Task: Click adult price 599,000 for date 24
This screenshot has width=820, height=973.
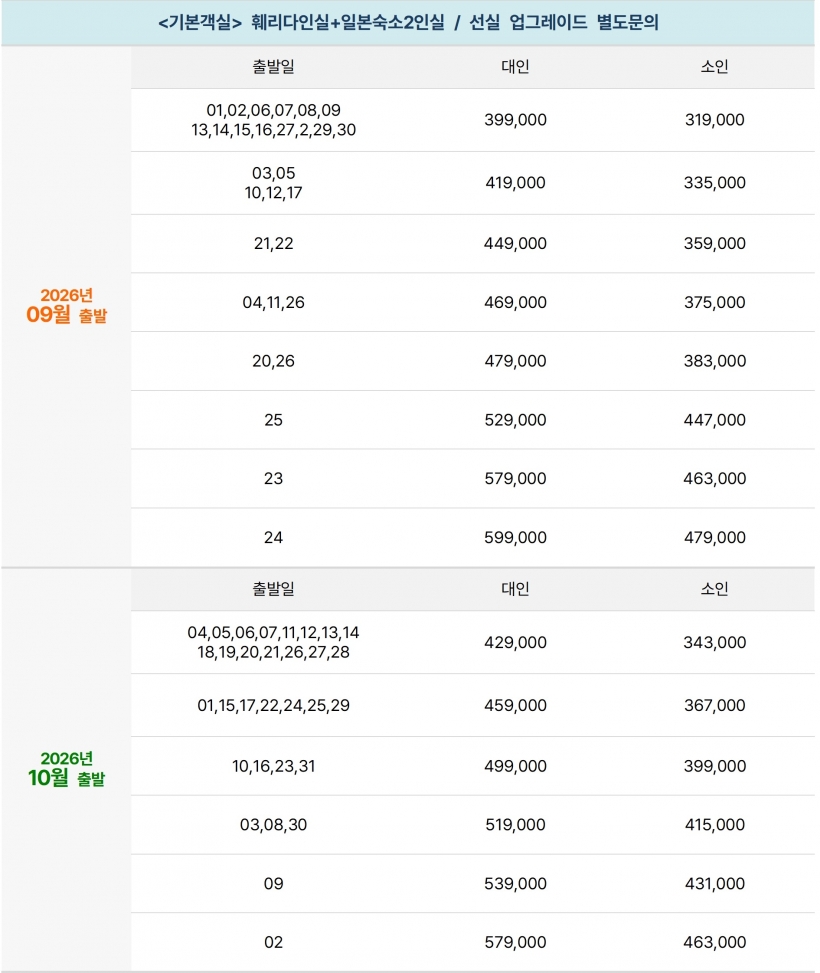Action: pos(515,537)
